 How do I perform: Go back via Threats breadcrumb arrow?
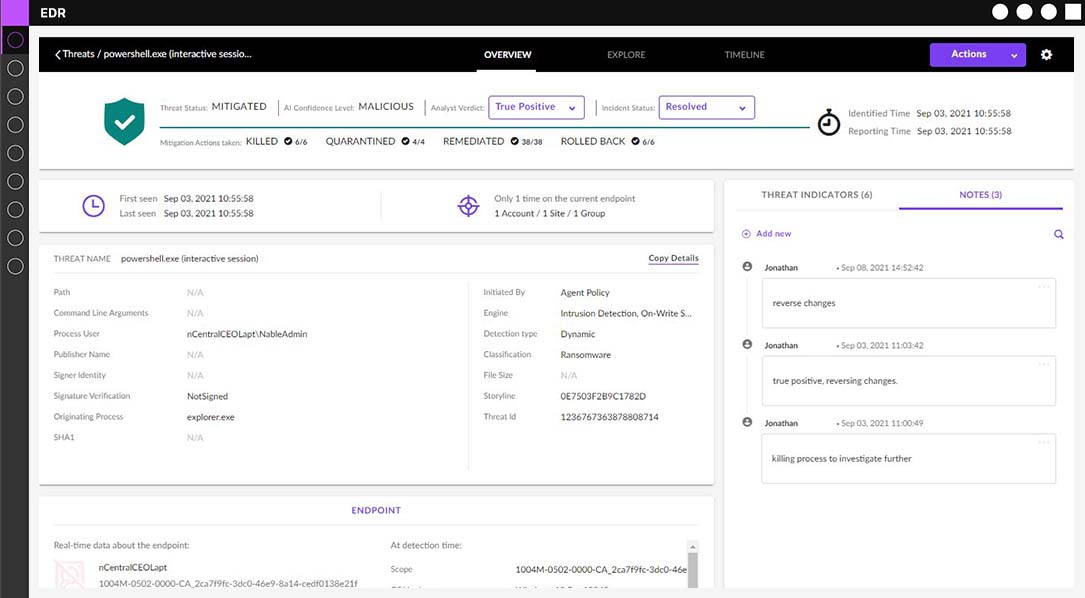[57, 54]
